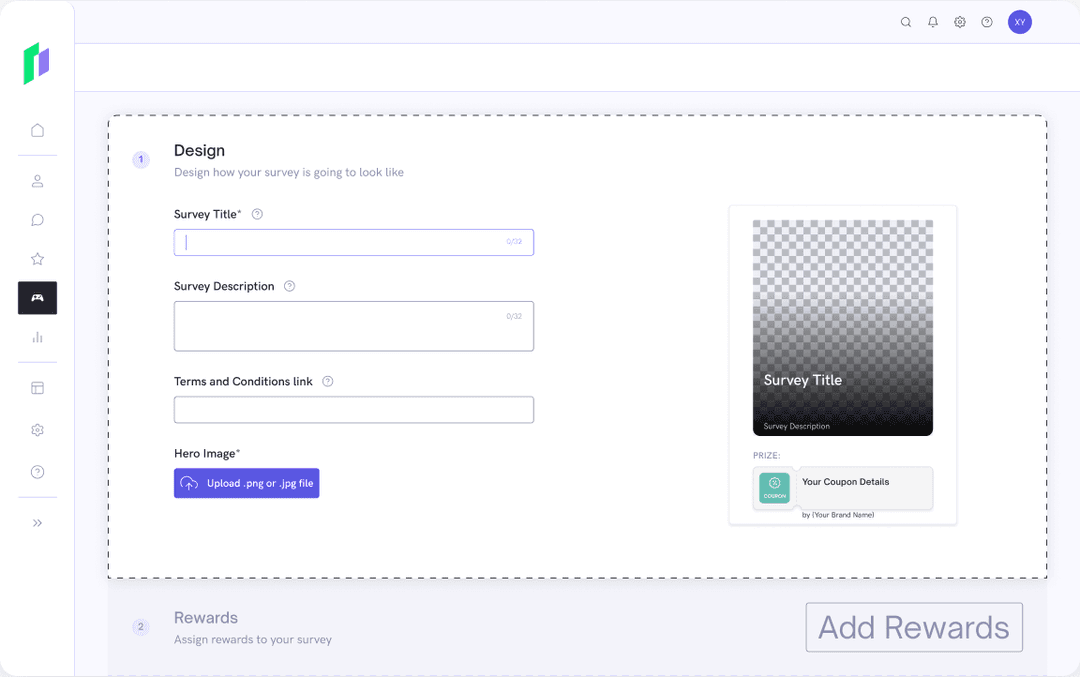1080x677 pixels.
Task: Click the Add Rewards button
Action: [914, 627]
